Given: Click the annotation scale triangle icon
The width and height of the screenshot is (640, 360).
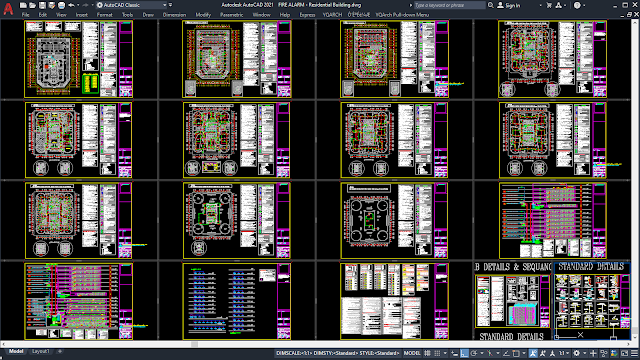Looking at the screenshot, I should coord(552,353).
